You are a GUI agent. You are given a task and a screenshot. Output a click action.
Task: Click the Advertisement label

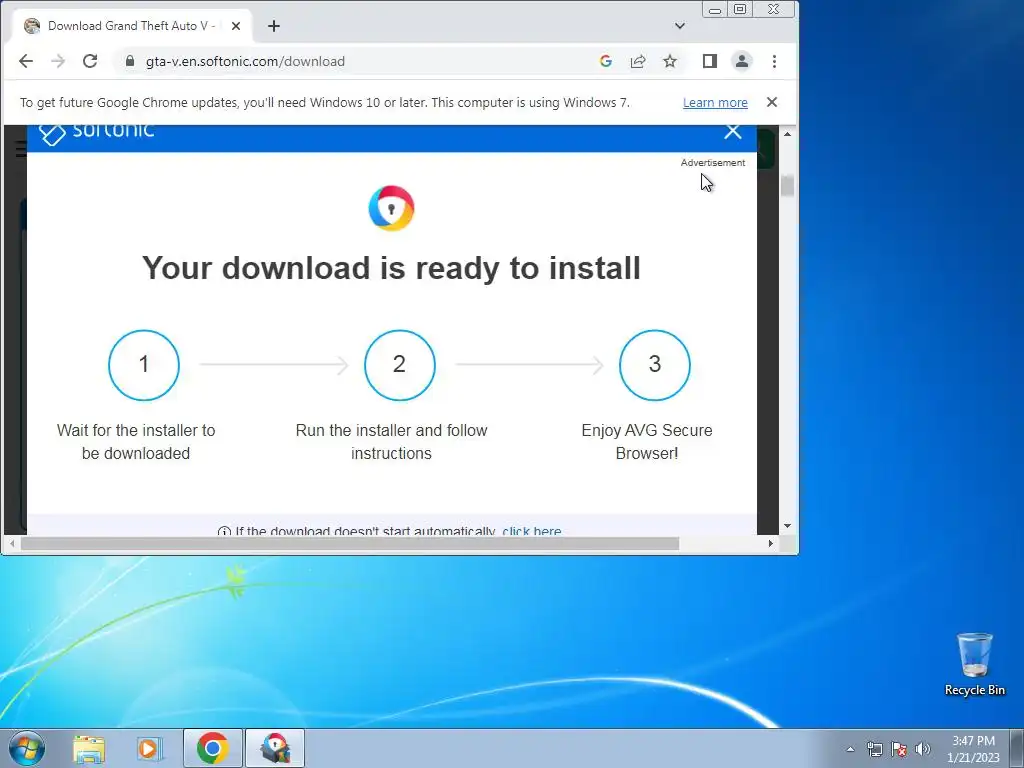712,163
